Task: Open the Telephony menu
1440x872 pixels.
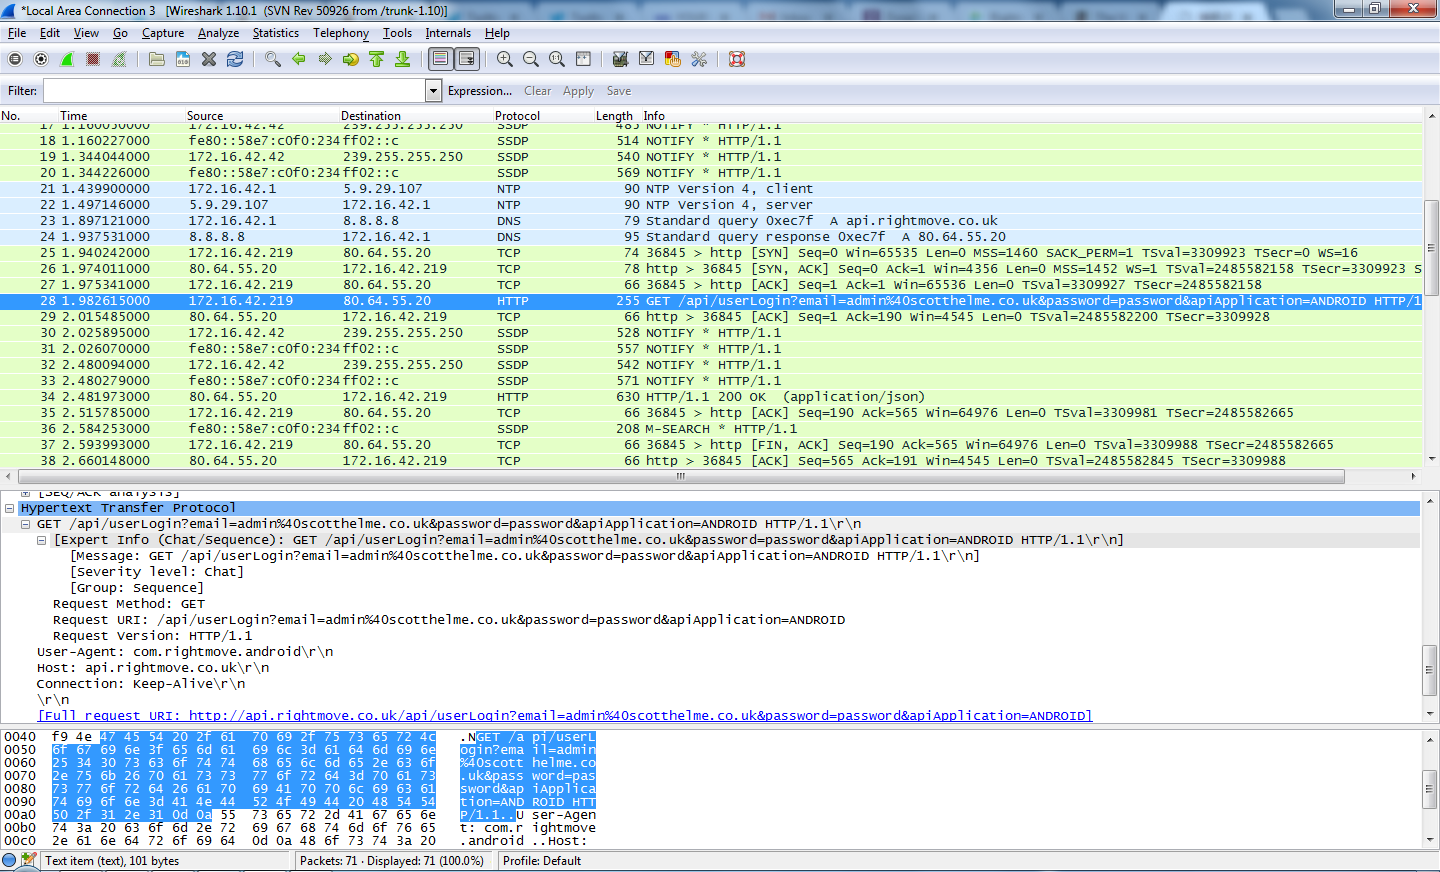Action: [x=341, y=33]
